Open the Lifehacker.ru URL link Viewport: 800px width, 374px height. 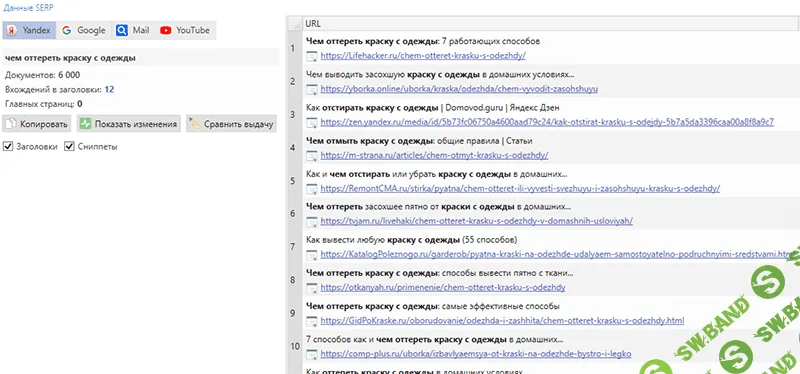pos(423,56)
